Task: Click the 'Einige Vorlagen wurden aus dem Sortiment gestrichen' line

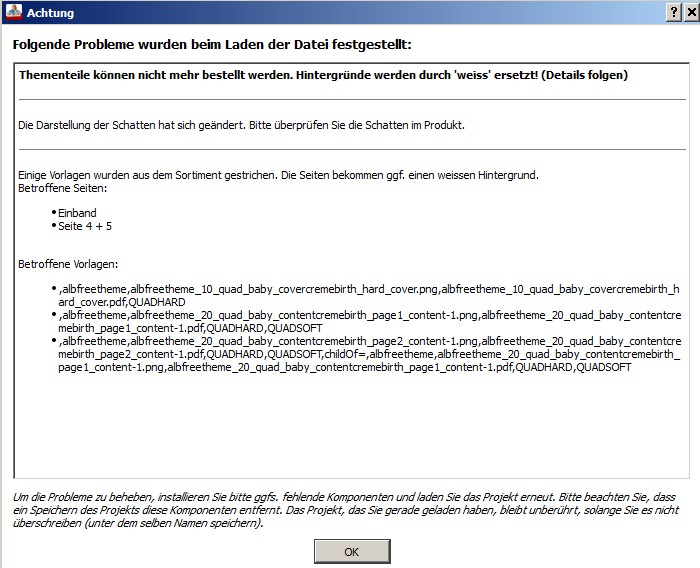Action: 279,175
